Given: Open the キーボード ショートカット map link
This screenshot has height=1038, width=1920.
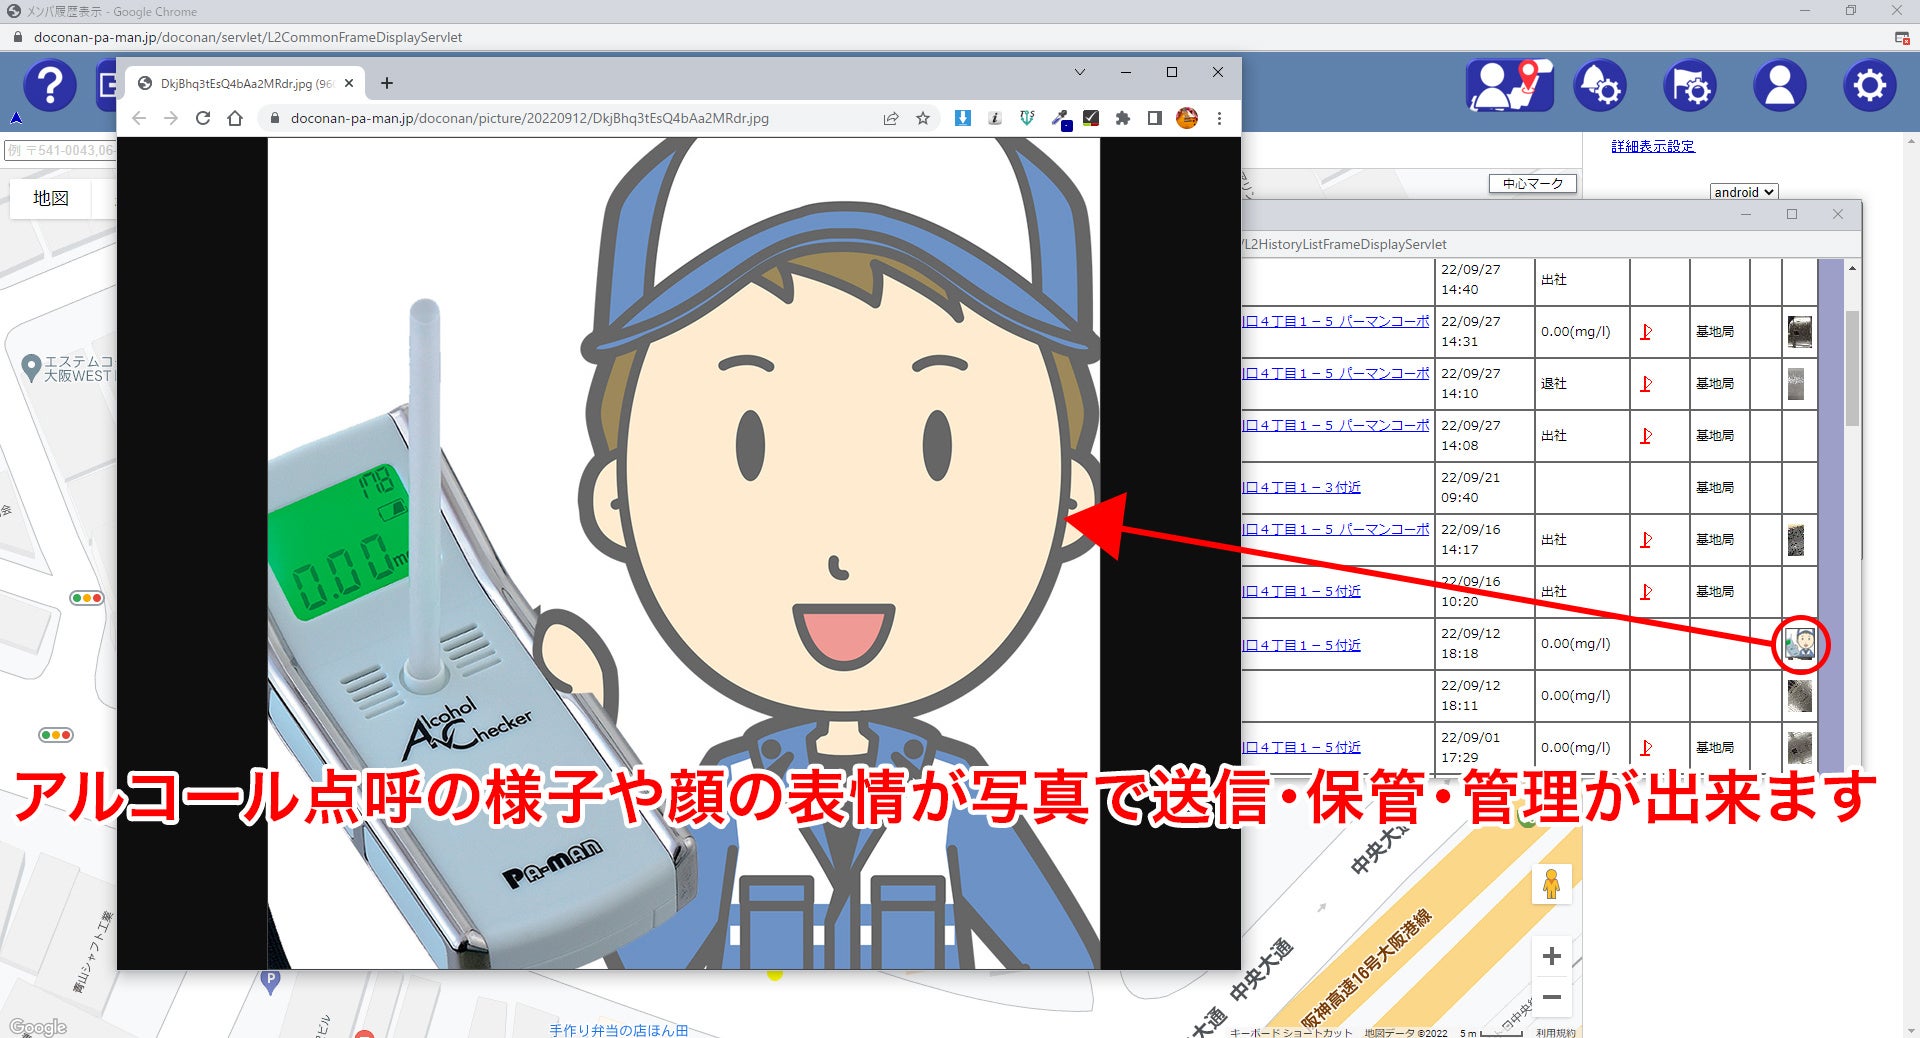Looking at the screenshot, I should point(1290,1033).
